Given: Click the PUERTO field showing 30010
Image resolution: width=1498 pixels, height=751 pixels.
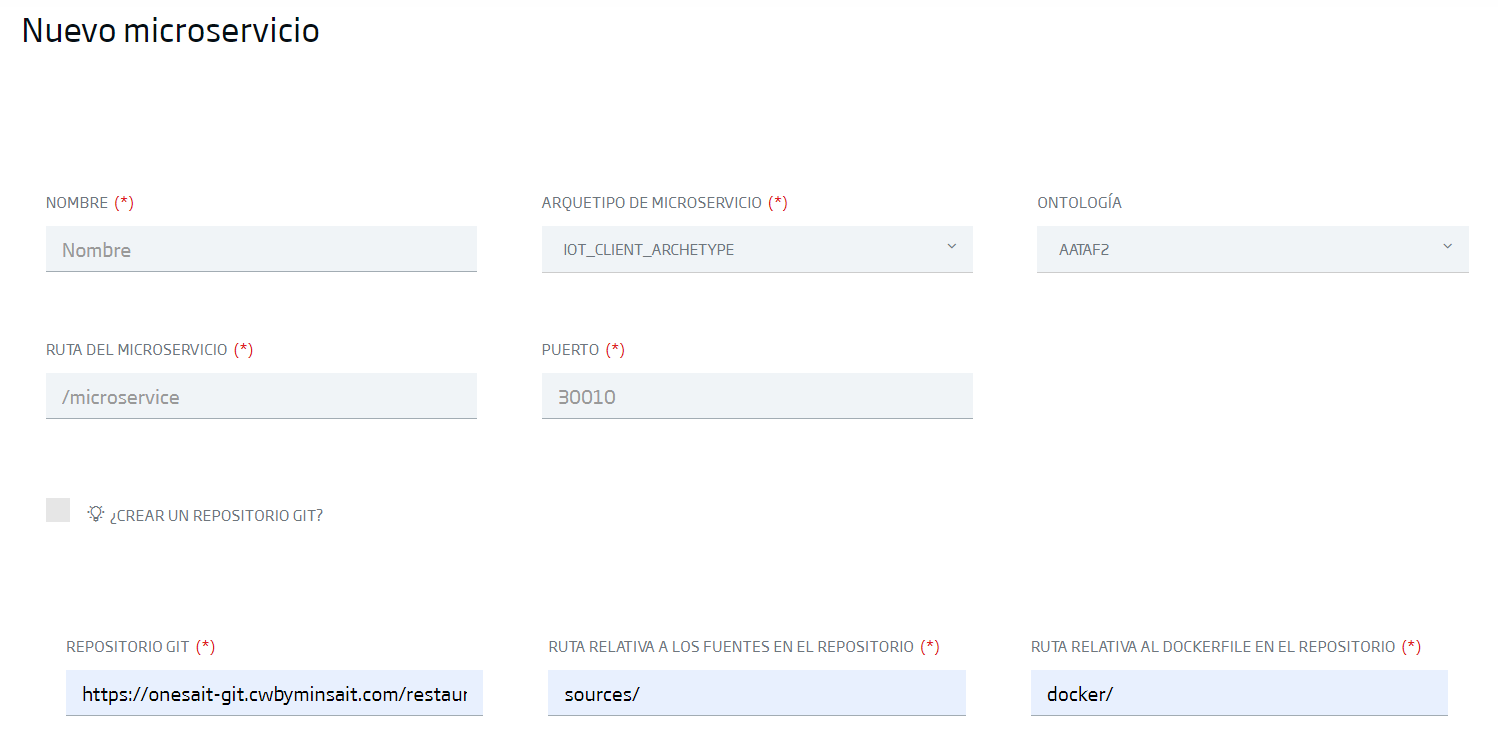Looking at the screenshot, I should 757,395.
